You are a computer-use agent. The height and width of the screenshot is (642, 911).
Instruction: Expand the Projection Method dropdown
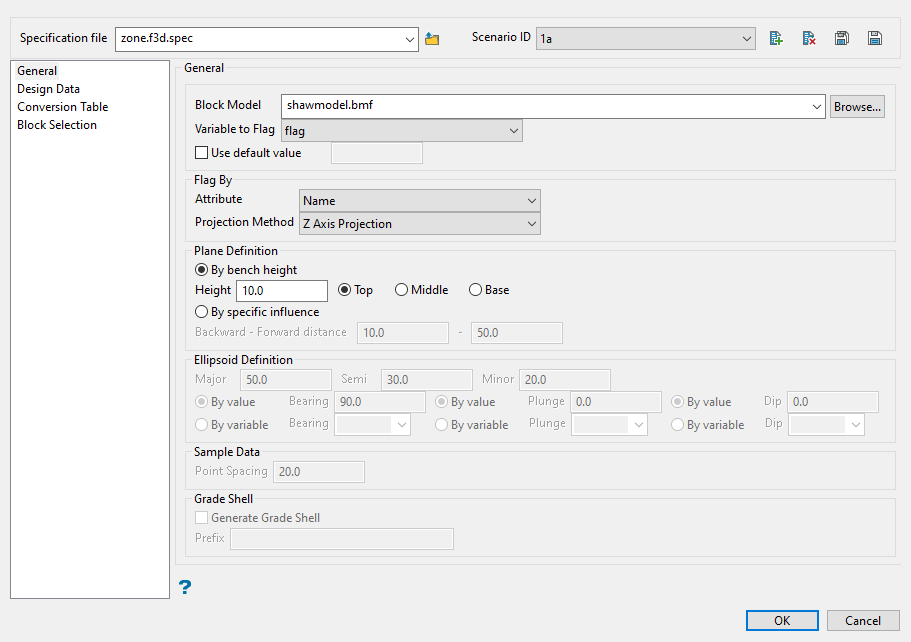point(420,224)
